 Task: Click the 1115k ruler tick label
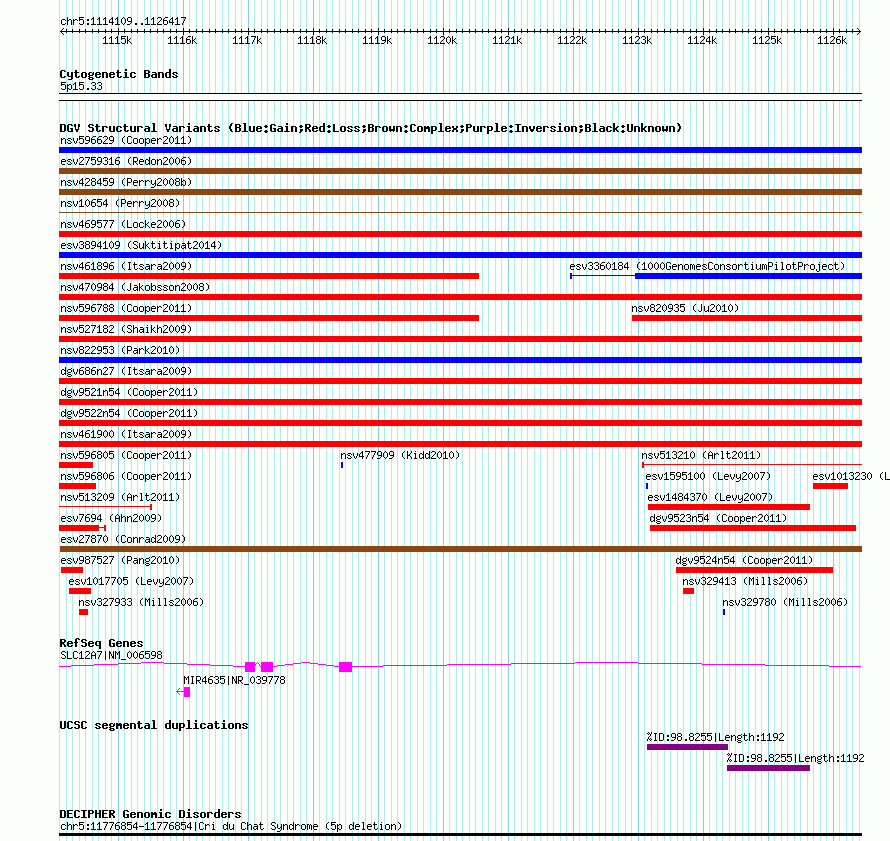click(x=117, y=40)
